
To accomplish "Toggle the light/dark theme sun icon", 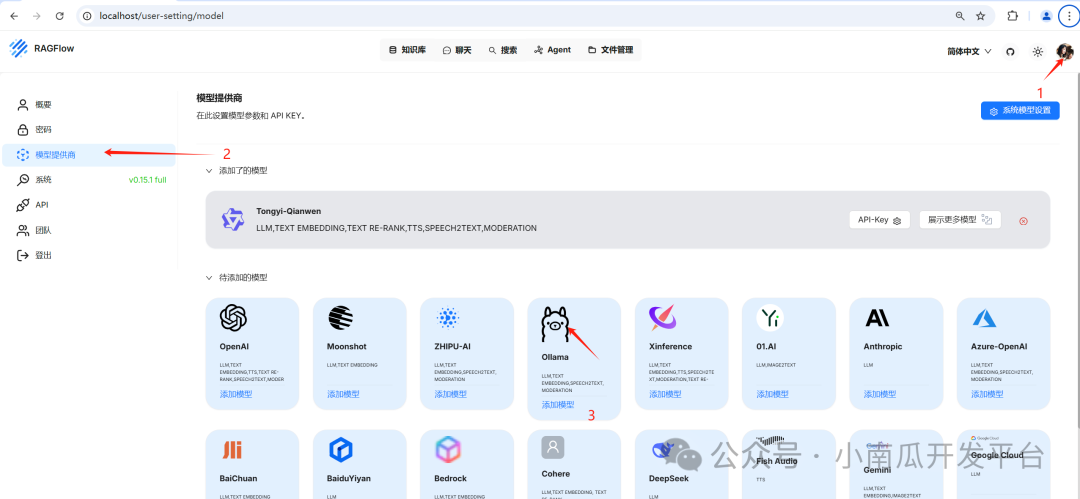I will coord(1037,52).
